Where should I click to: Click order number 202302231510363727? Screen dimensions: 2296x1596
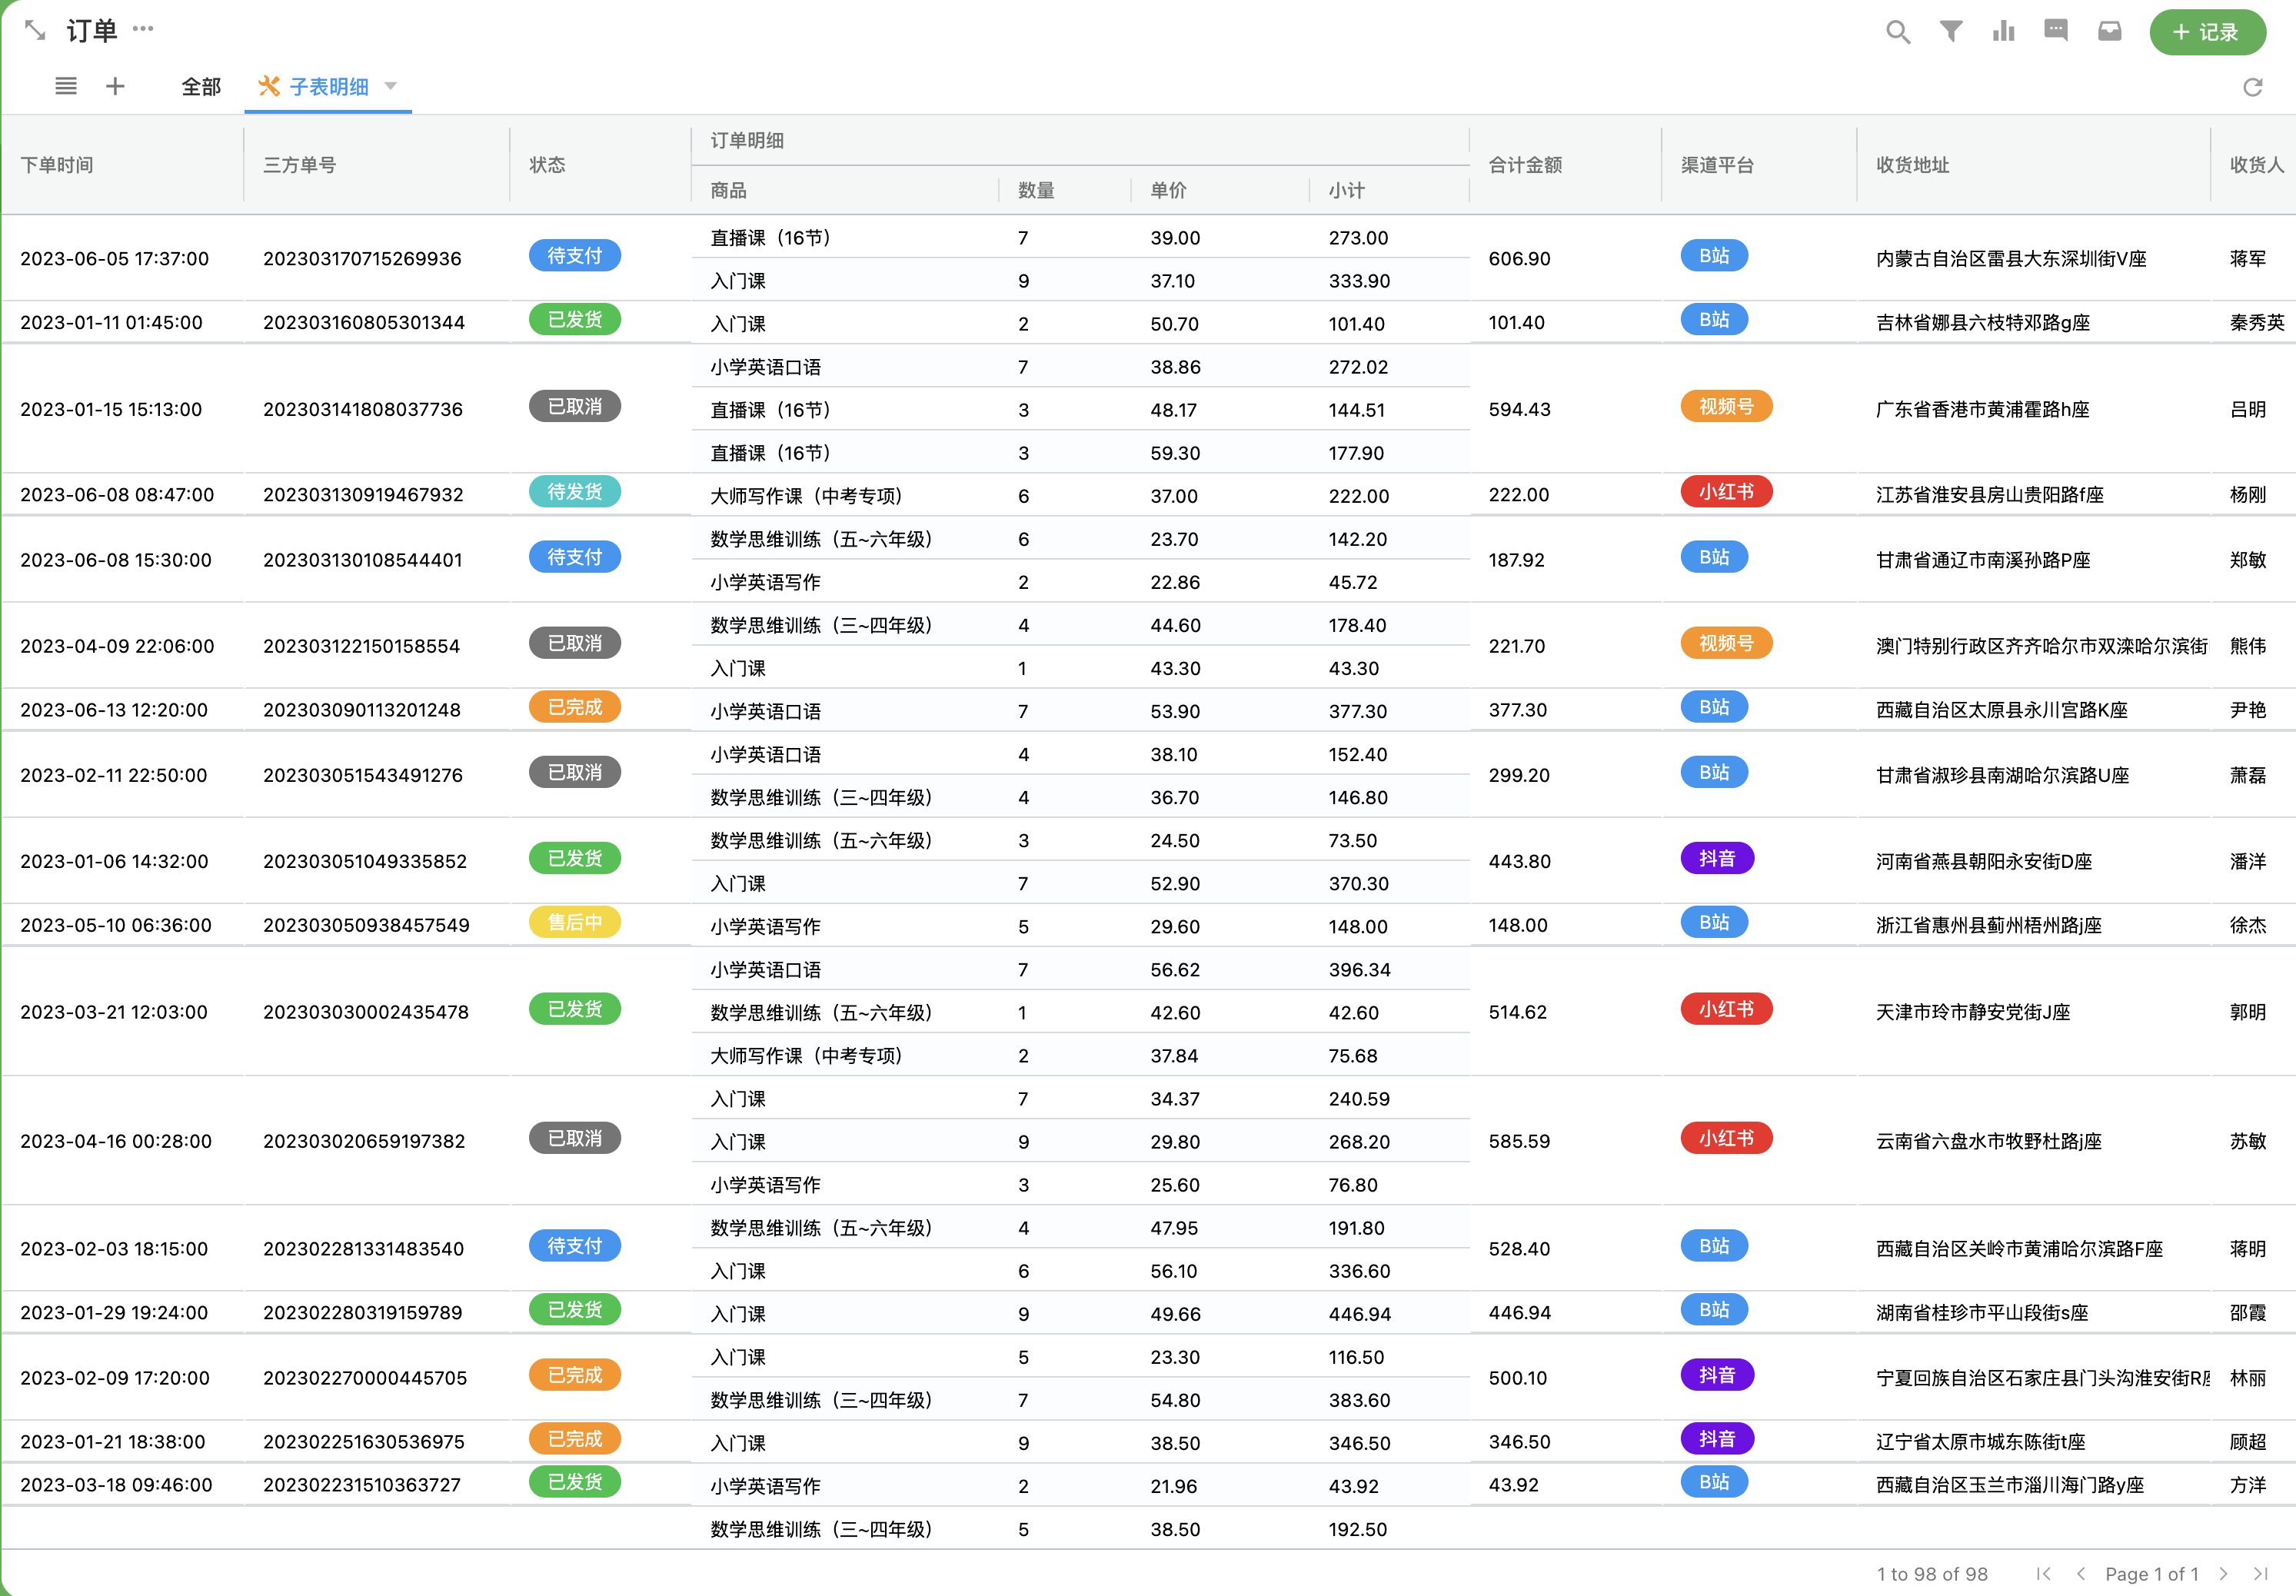(362, 1485)
